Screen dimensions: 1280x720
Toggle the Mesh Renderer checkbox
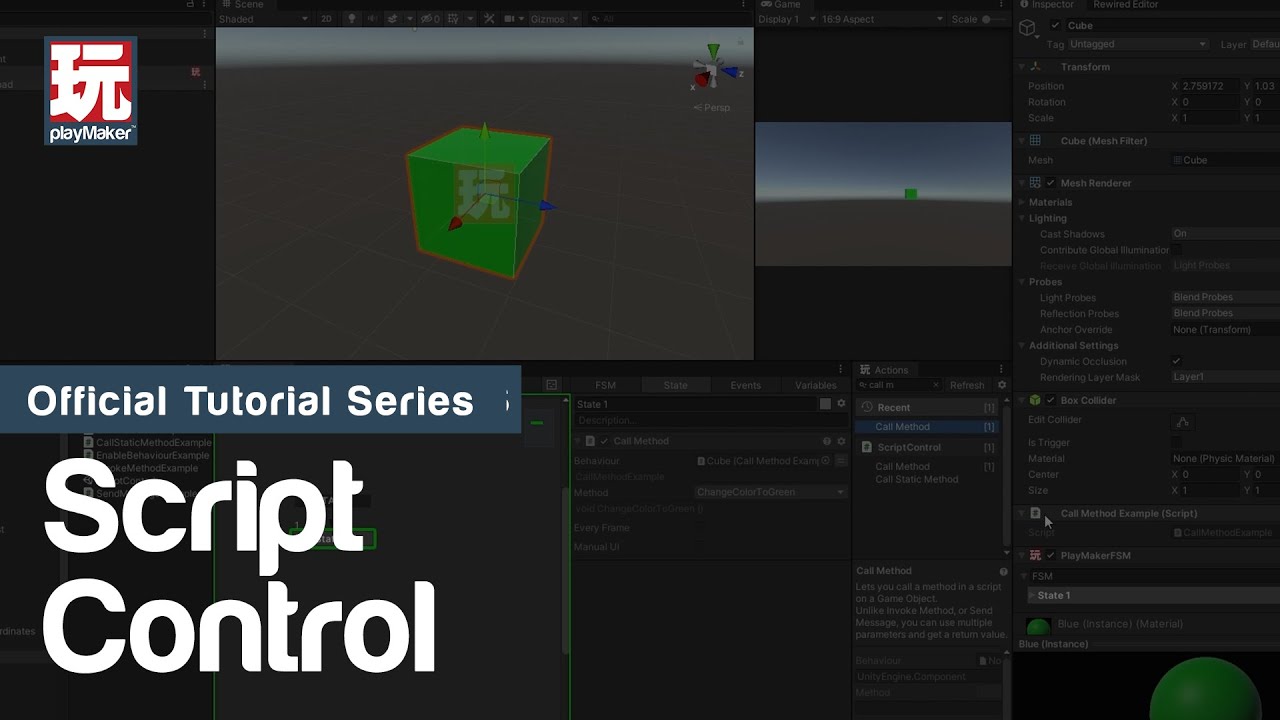pos(1050,183)
